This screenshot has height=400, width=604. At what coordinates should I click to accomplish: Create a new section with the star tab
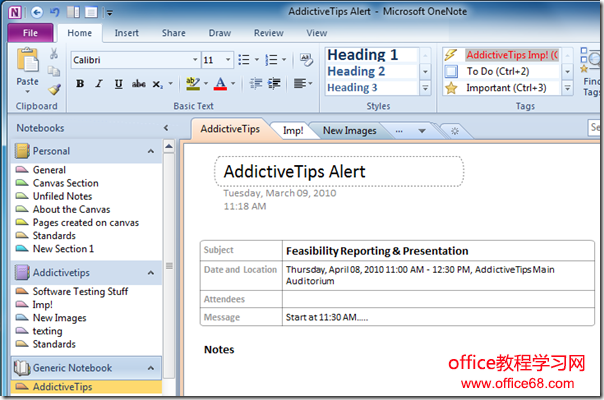click(x=455, y=131)
